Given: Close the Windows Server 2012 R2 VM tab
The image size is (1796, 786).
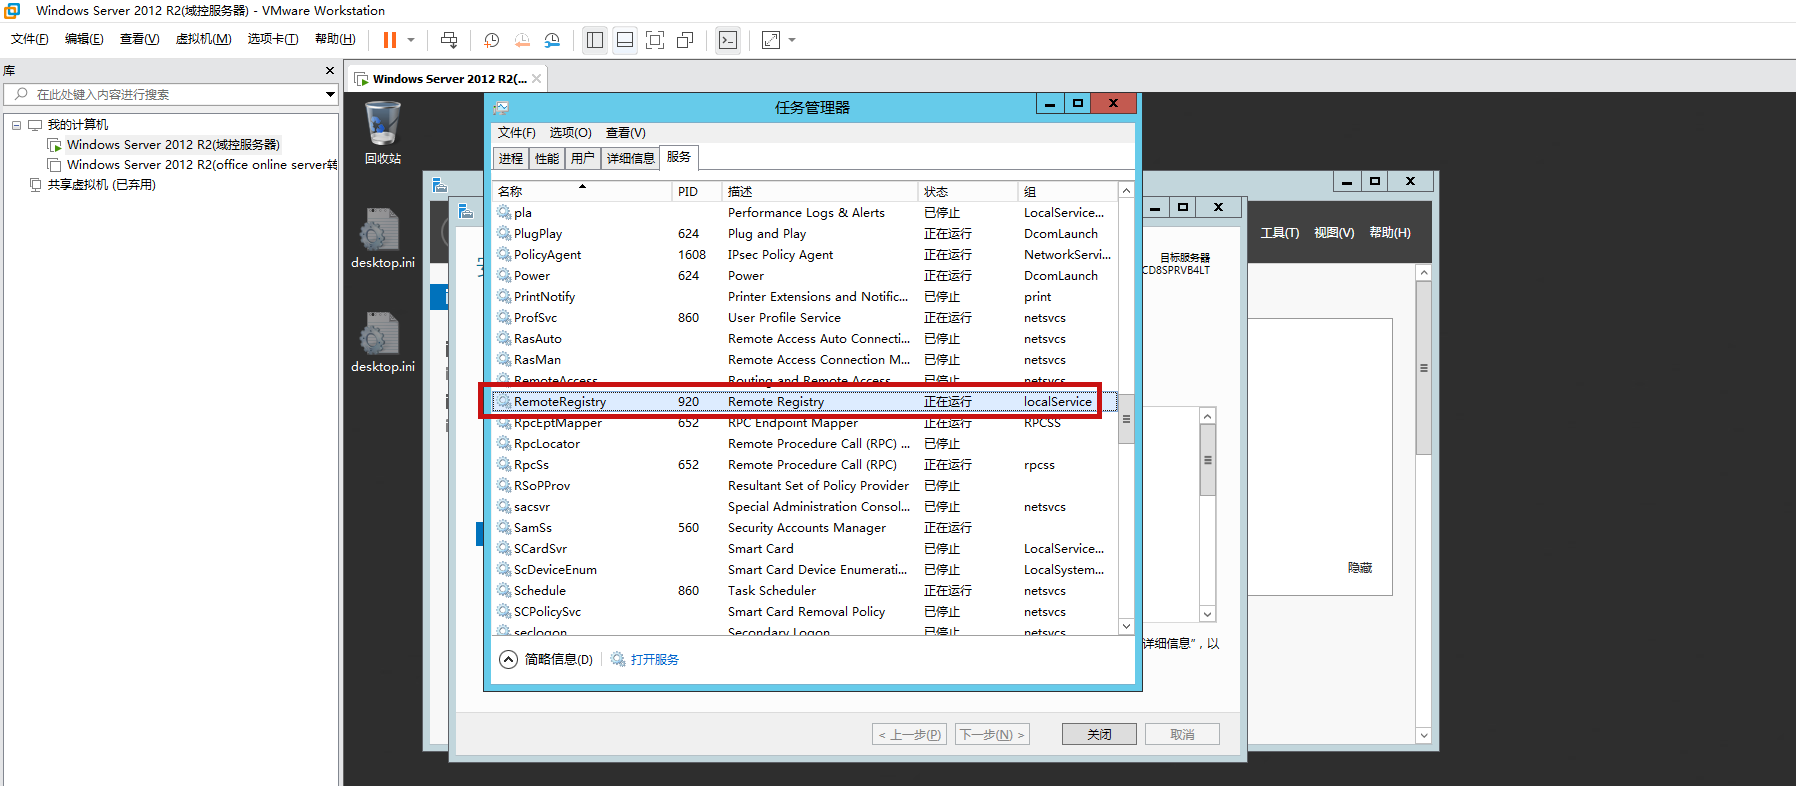Looking at the screenshot, I should [x=537, y=79].
